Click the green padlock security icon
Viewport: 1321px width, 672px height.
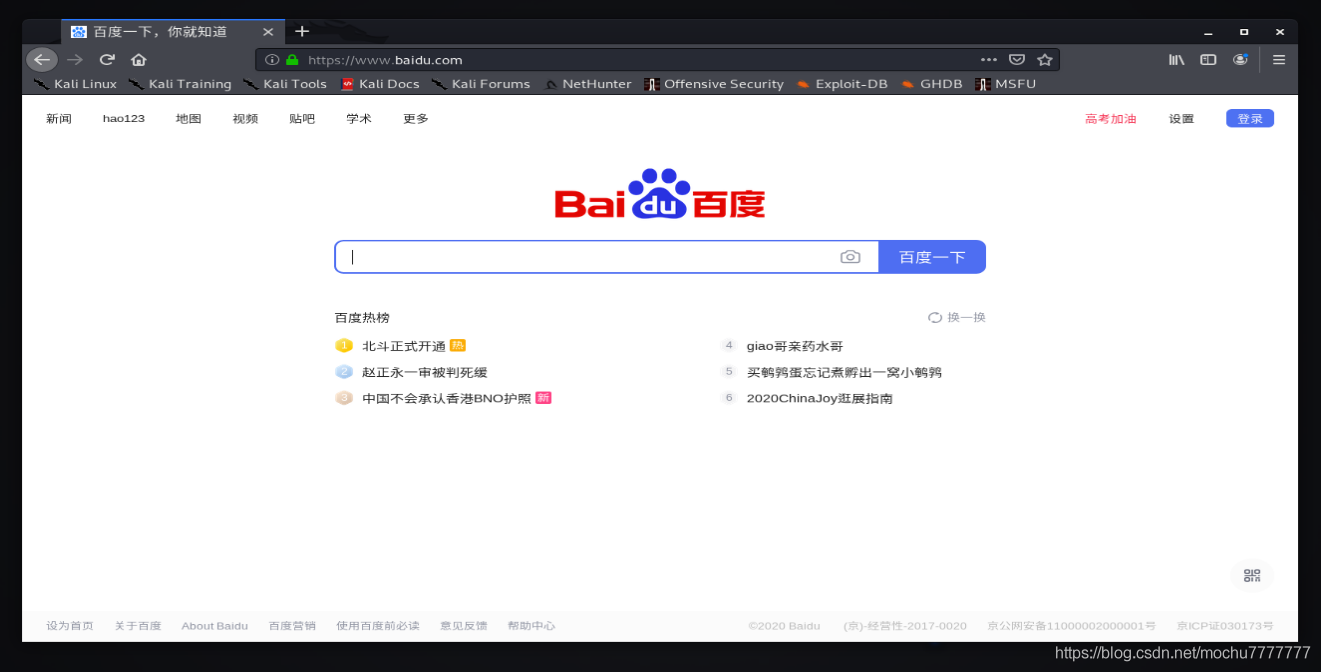point(292,60)
